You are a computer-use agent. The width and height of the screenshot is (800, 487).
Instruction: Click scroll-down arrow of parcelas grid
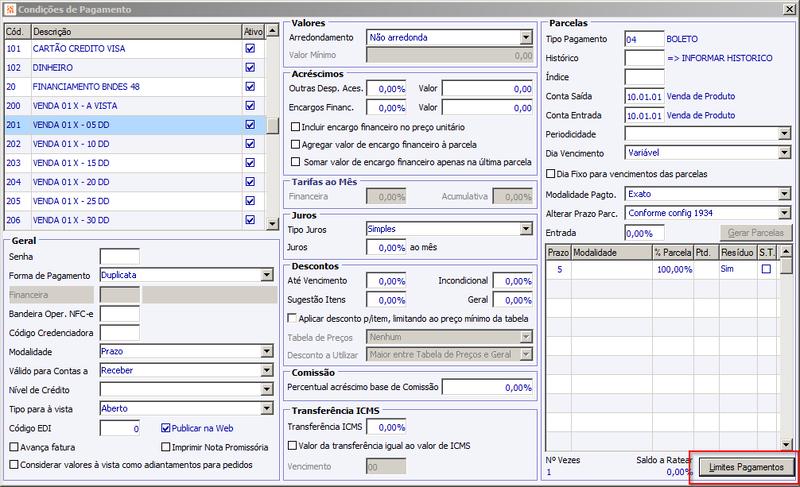(786, 445)
